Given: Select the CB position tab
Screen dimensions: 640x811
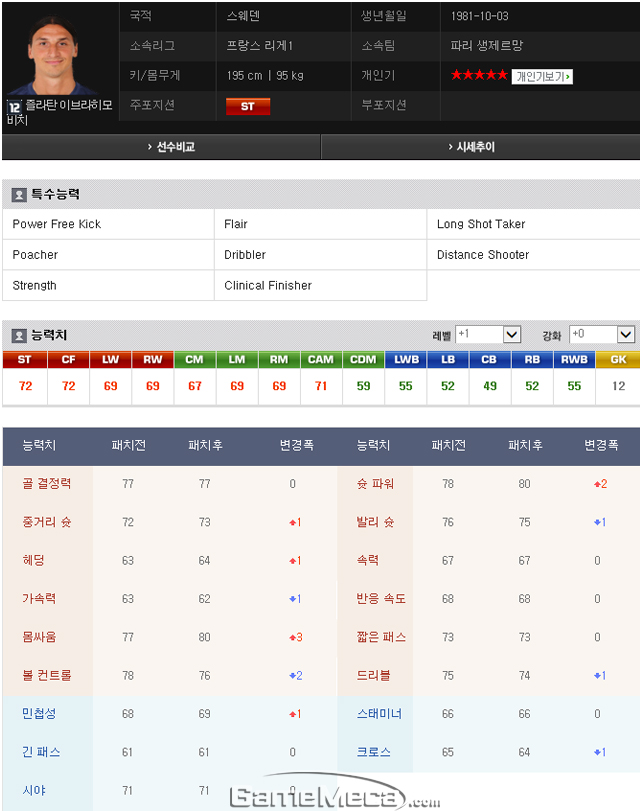Looking at the screenshot, I should pos(490,359).
